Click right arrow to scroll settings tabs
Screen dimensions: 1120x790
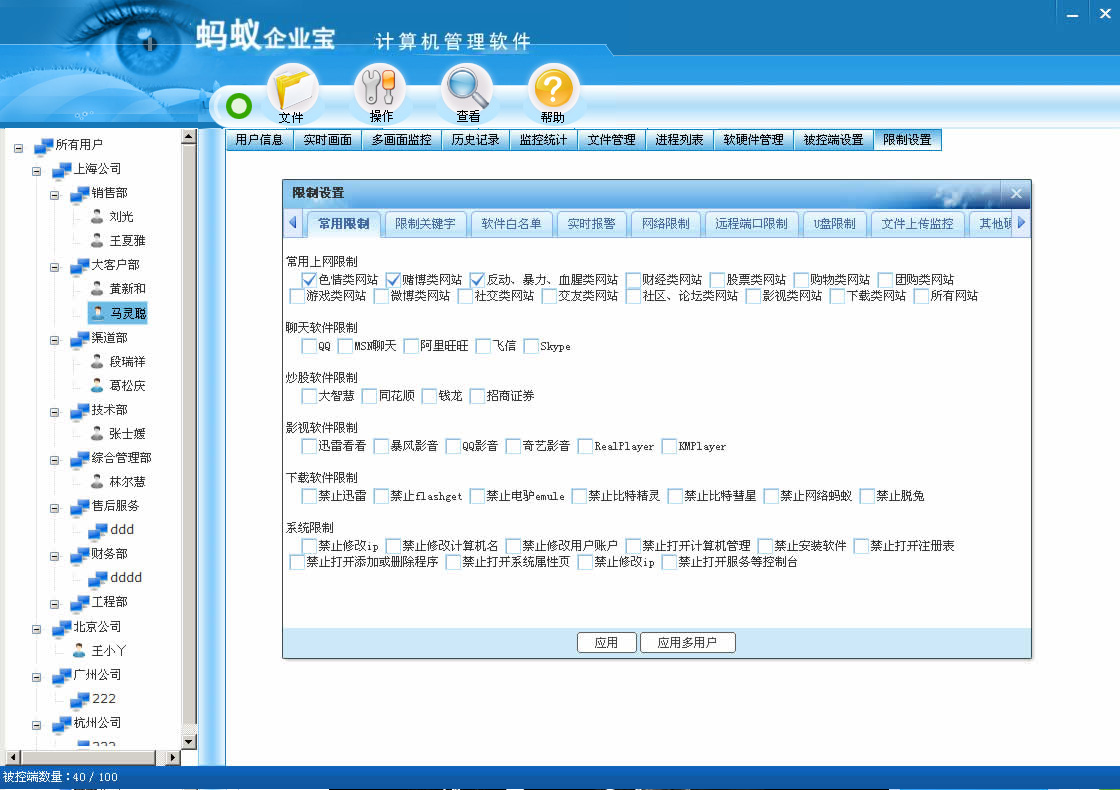click(x=1021, y=223)
